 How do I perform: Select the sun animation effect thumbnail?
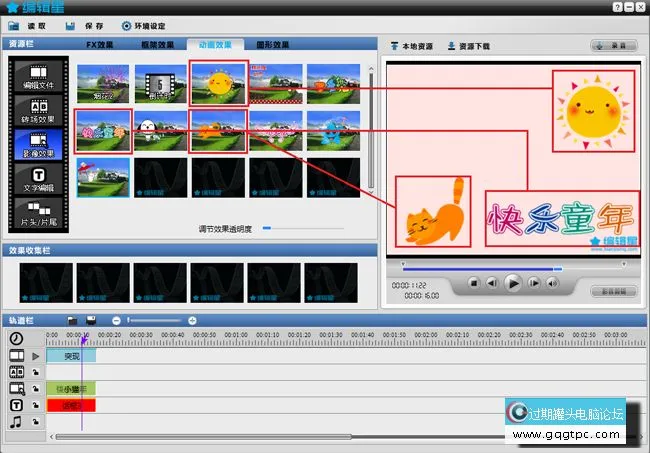(x=219, y=84)
